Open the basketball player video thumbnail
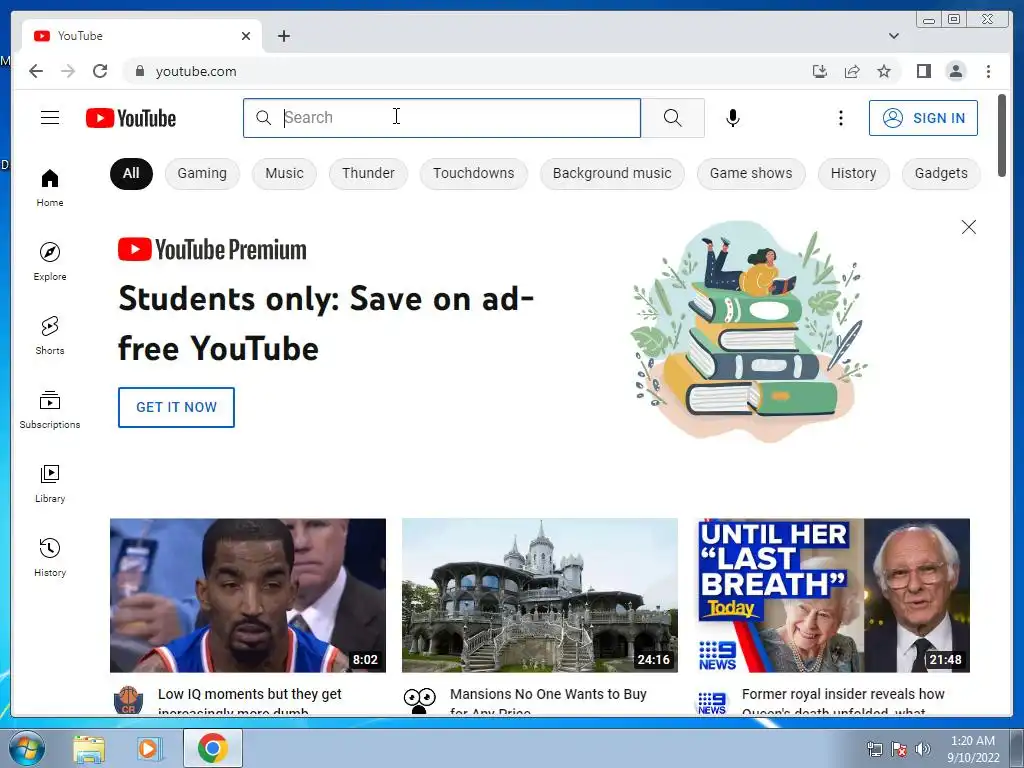Image resolution: width=1024 pixels, height=768 pixels. point(248,595)
